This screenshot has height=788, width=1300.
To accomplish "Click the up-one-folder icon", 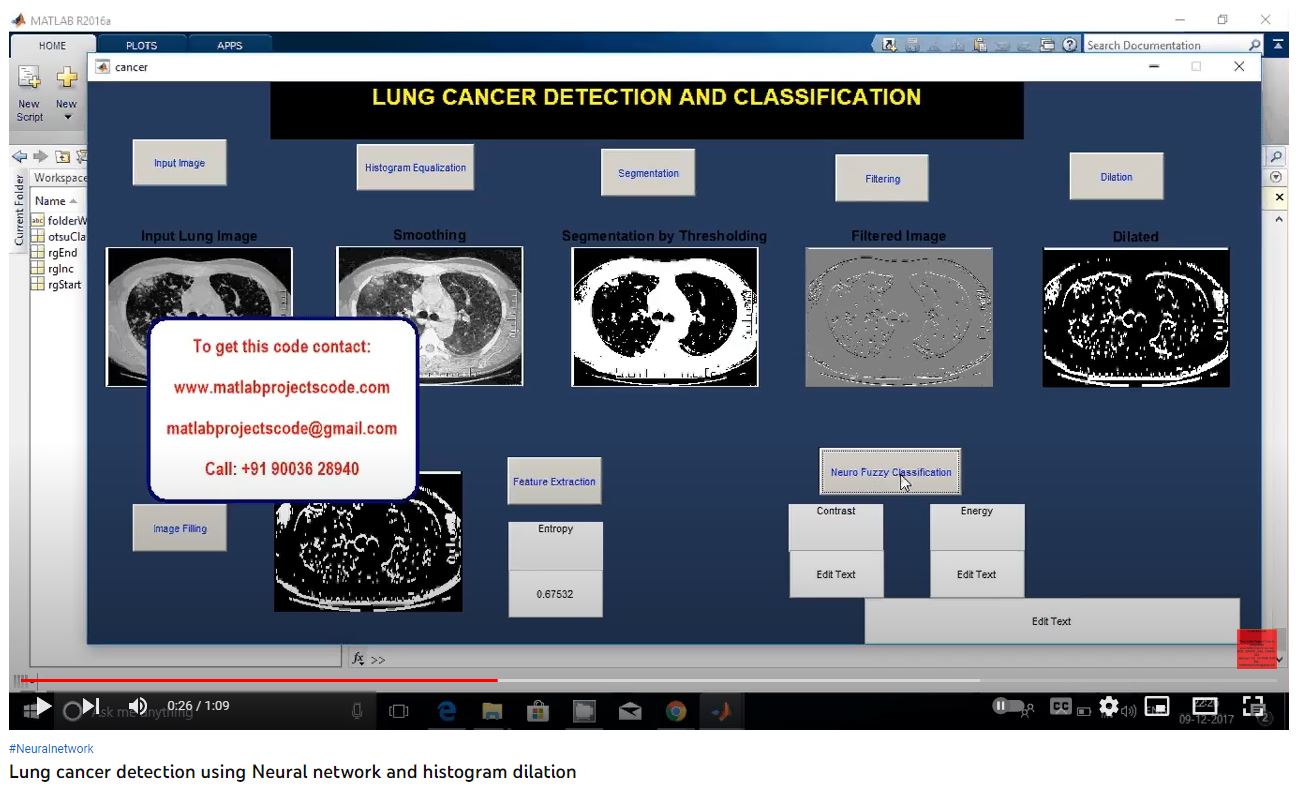I will (x=62, y=156).
